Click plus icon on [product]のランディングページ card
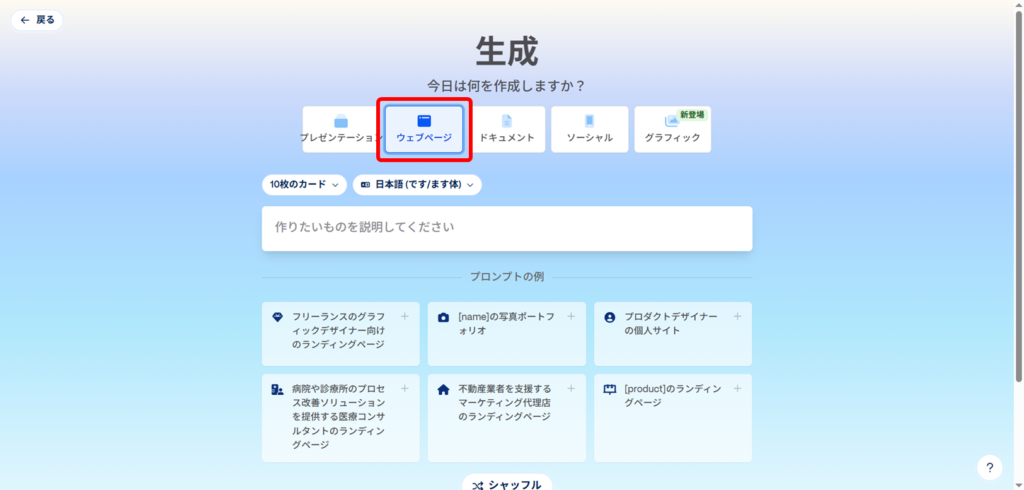The image size is (1024, 490). click(x=737, y=388)
